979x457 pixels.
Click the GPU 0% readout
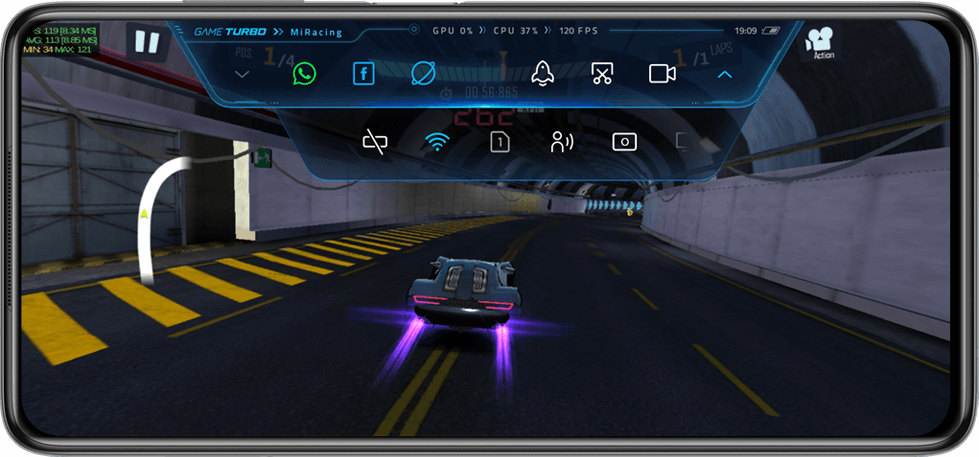[x=453, y=31]
